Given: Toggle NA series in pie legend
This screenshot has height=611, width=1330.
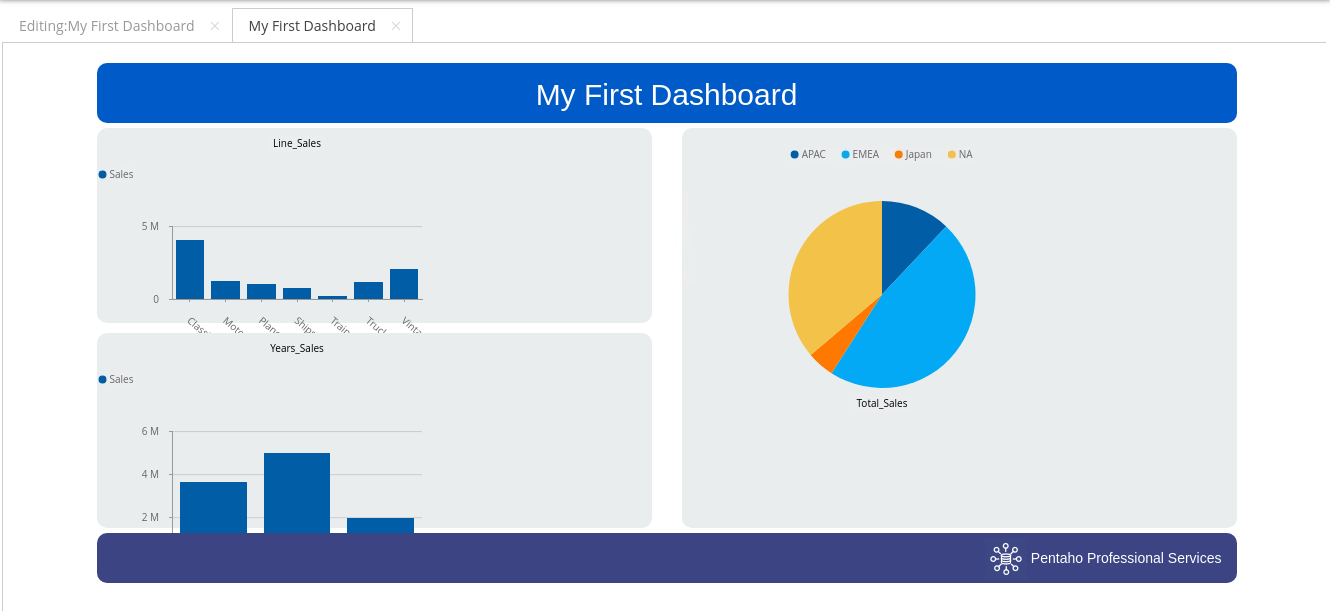Looking at the screenshot, I should (960, 154).
